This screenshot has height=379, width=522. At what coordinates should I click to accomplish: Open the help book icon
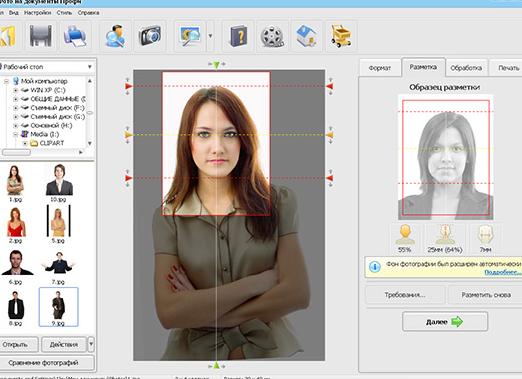pos(239,35)
